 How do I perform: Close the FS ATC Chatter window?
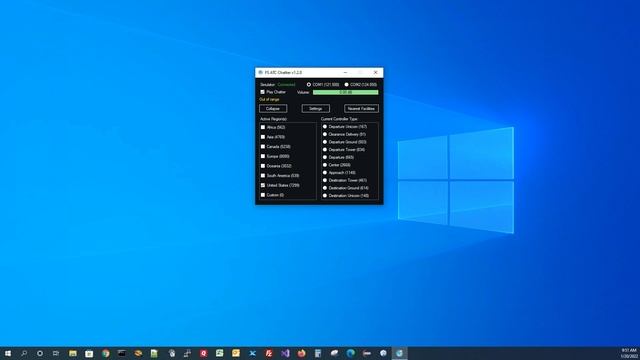(x=376, y=72)
